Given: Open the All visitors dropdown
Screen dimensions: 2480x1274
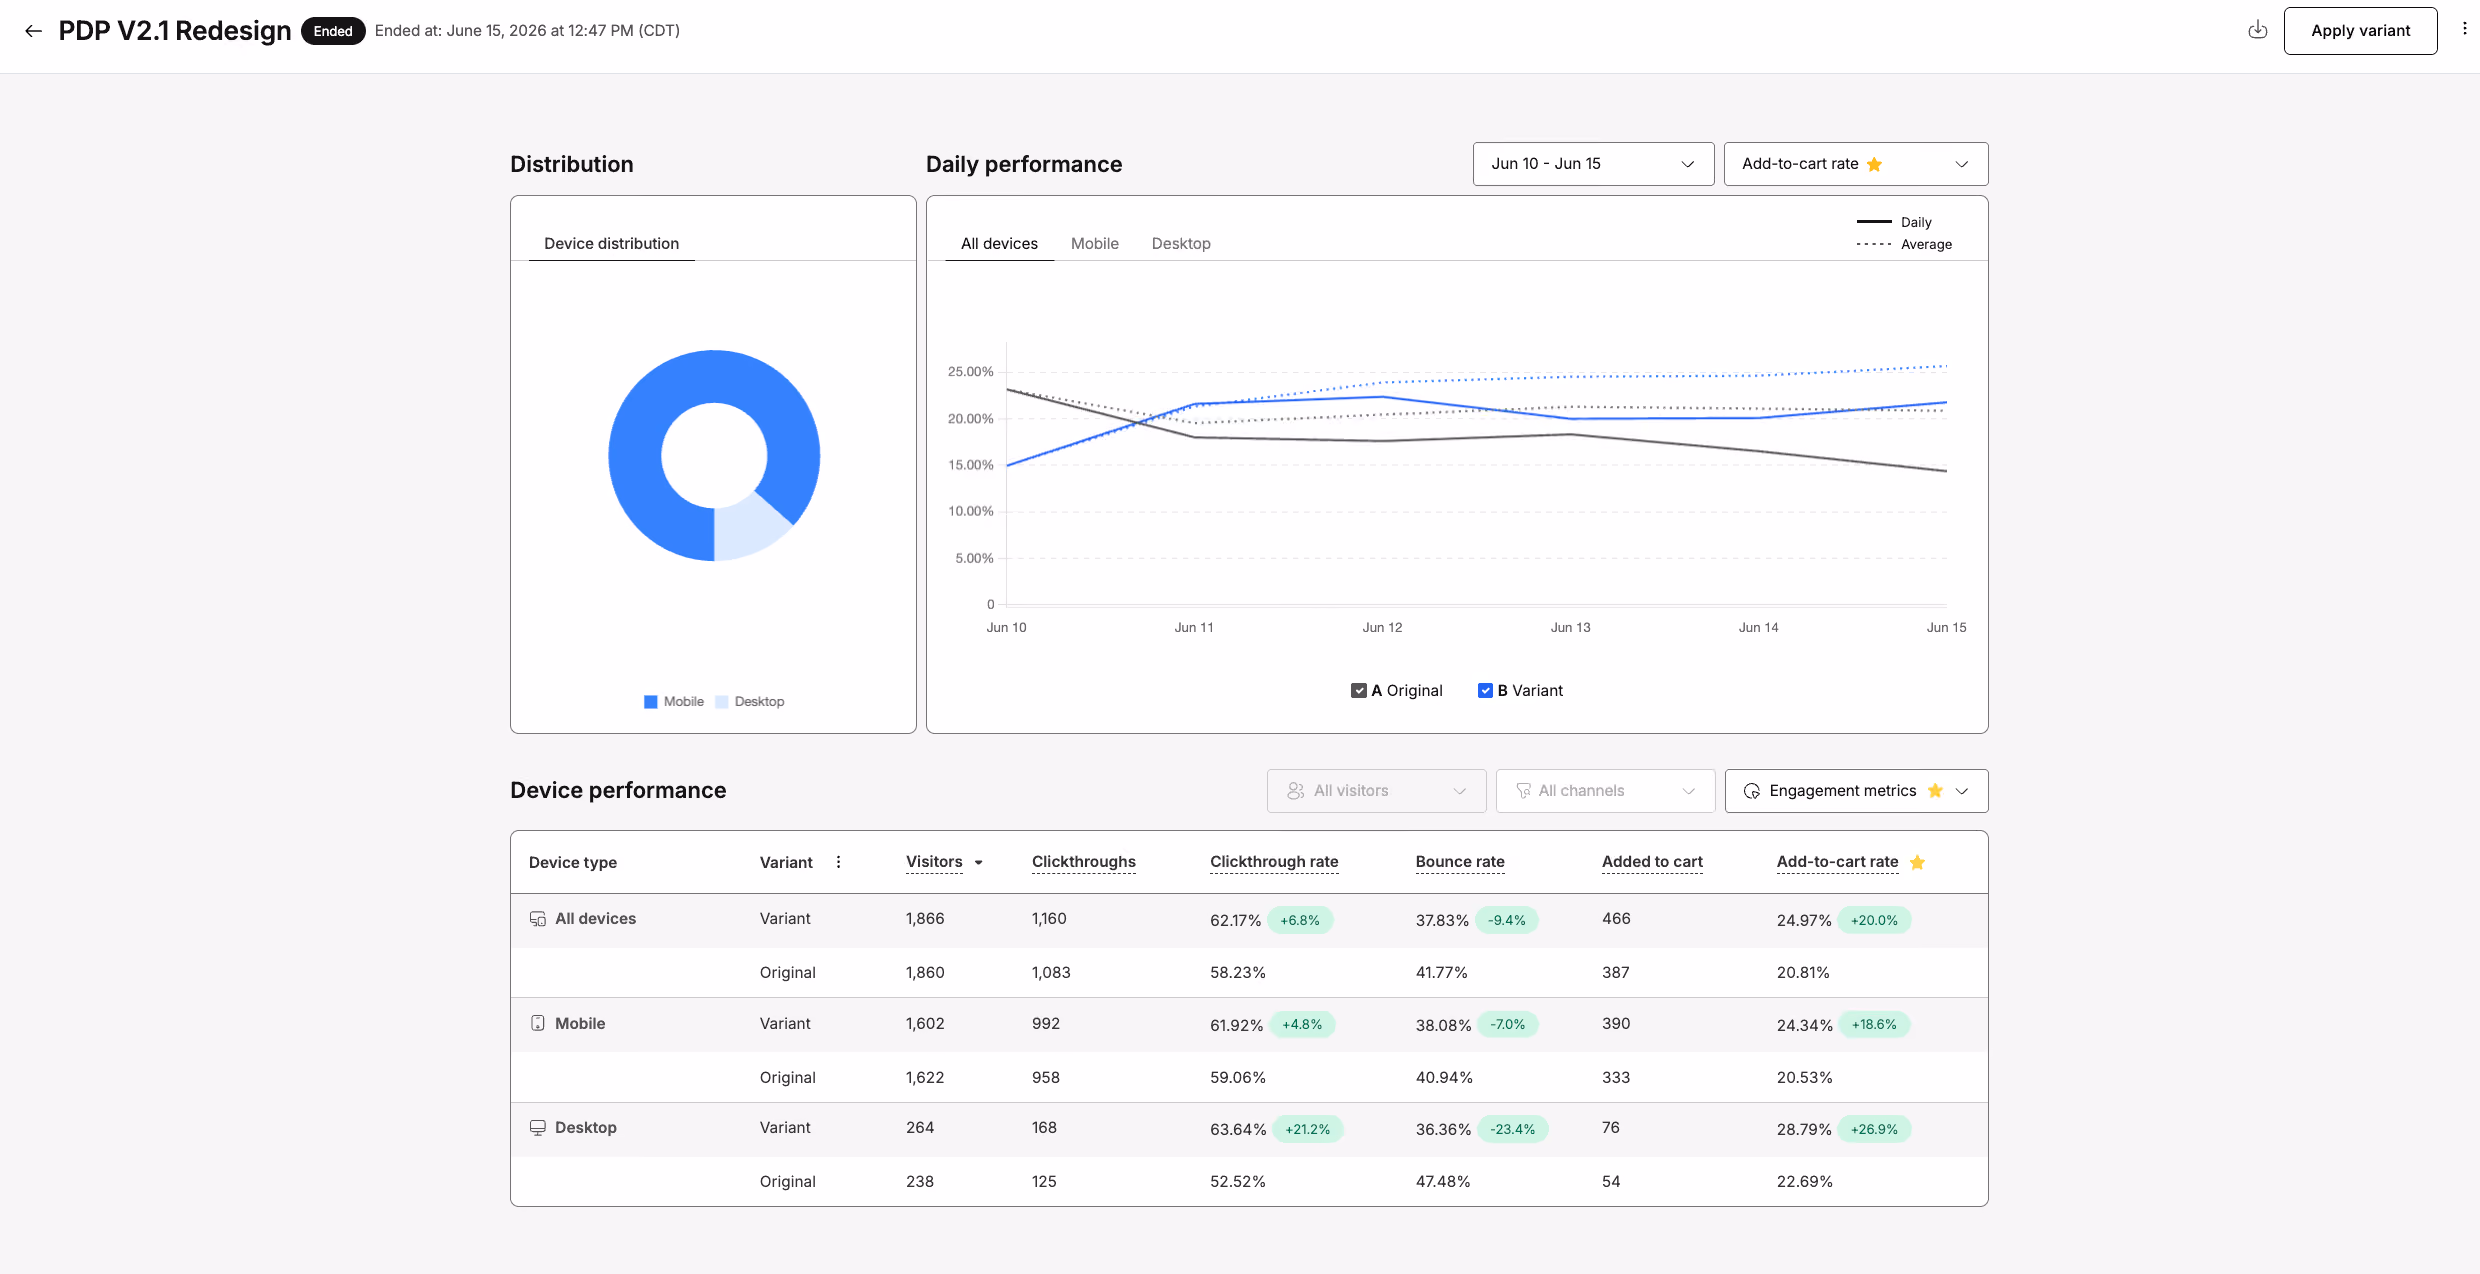Looking at the screenshot, I should [1376, 791].
